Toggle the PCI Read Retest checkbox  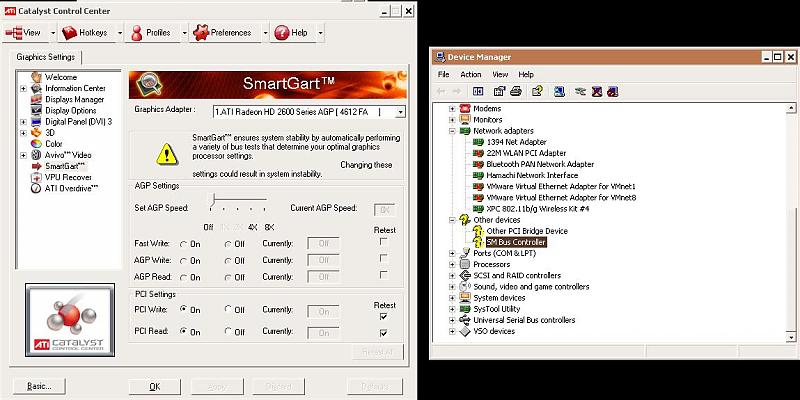(x=384, y=333)
